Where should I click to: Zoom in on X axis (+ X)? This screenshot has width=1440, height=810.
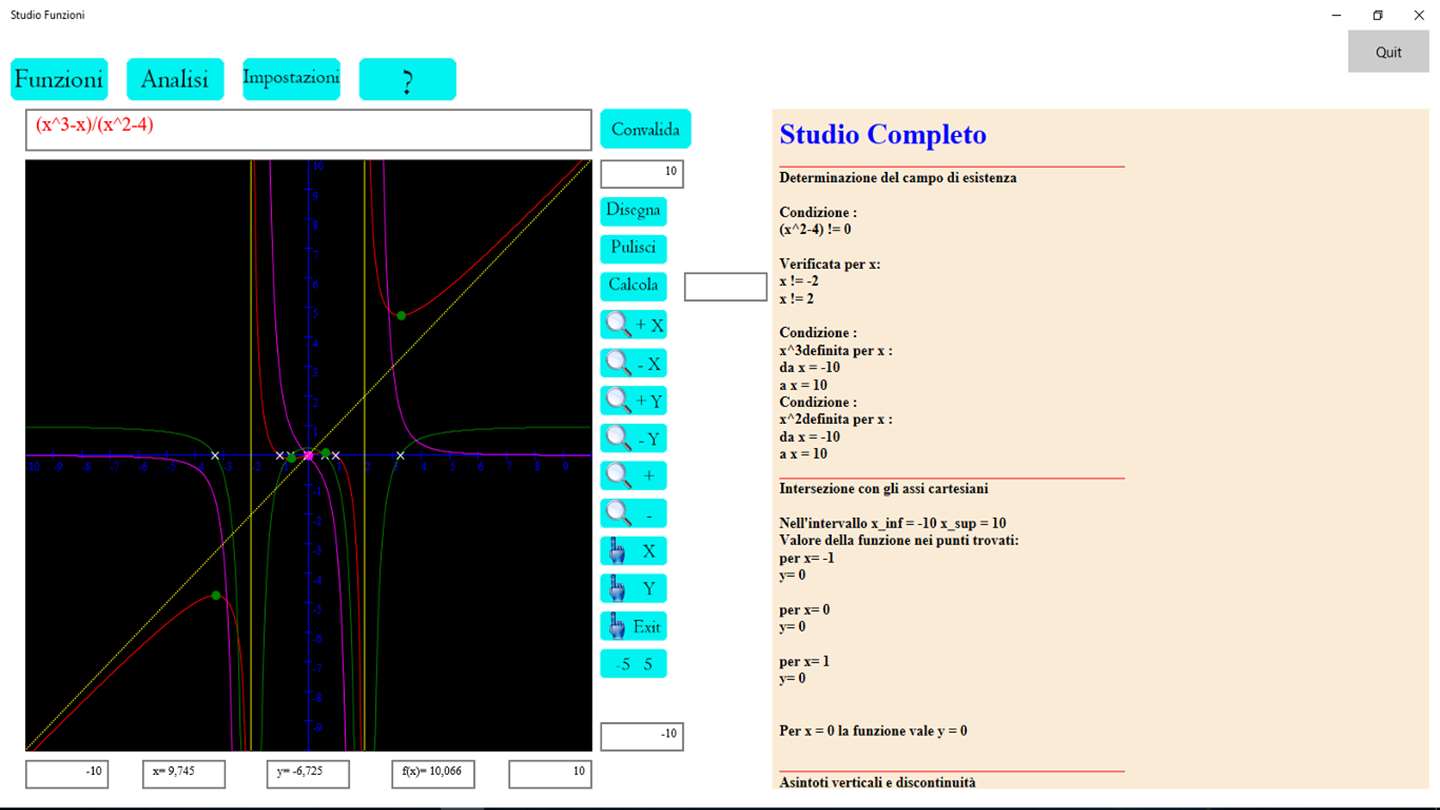tap(634, 325)
